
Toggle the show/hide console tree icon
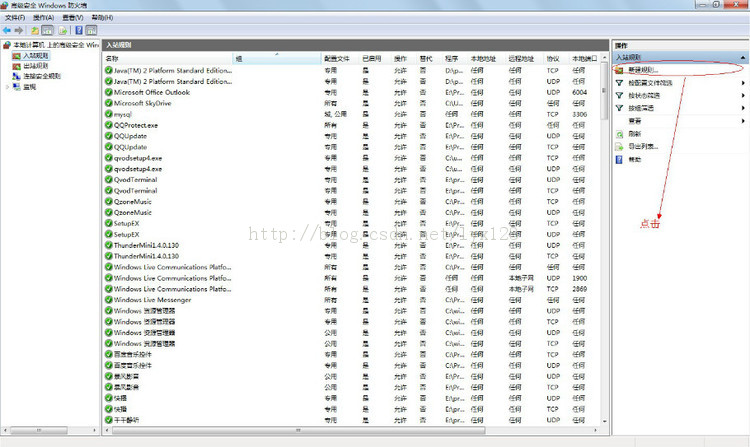tap(47, 30)
